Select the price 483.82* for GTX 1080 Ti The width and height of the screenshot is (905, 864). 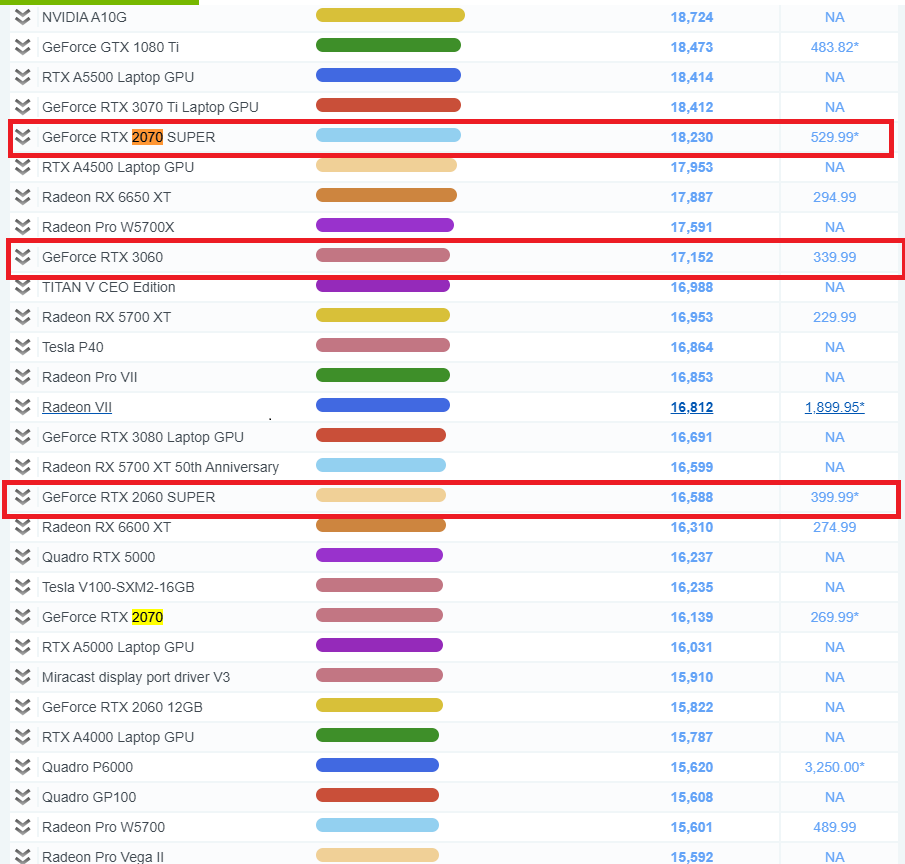point(835,47)
